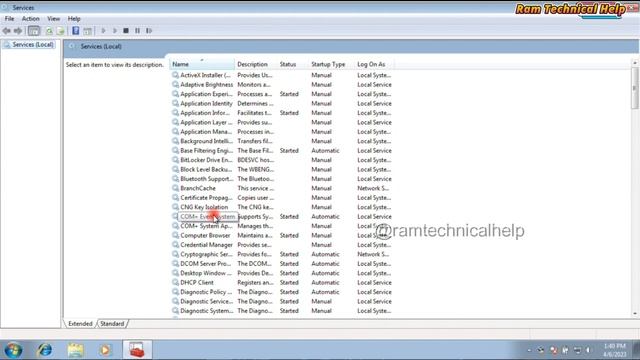Select the Base Filtering Engine service icon
640x360 pixels.
pyautogui.click(x=175, y=151)
